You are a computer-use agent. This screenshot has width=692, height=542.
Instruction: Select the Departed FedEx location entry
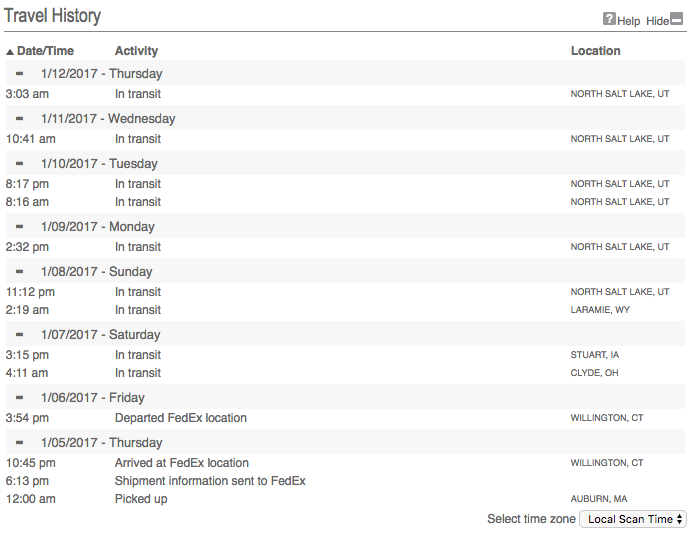click(180, 418)
